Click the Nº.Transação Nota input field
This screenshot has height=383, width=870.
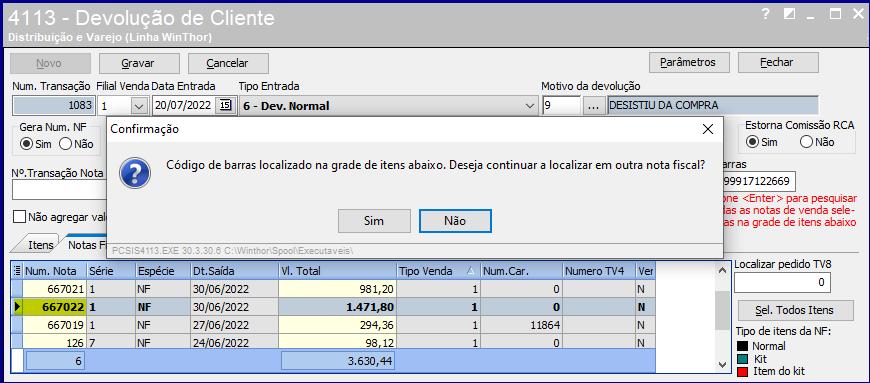click(59, 190)
